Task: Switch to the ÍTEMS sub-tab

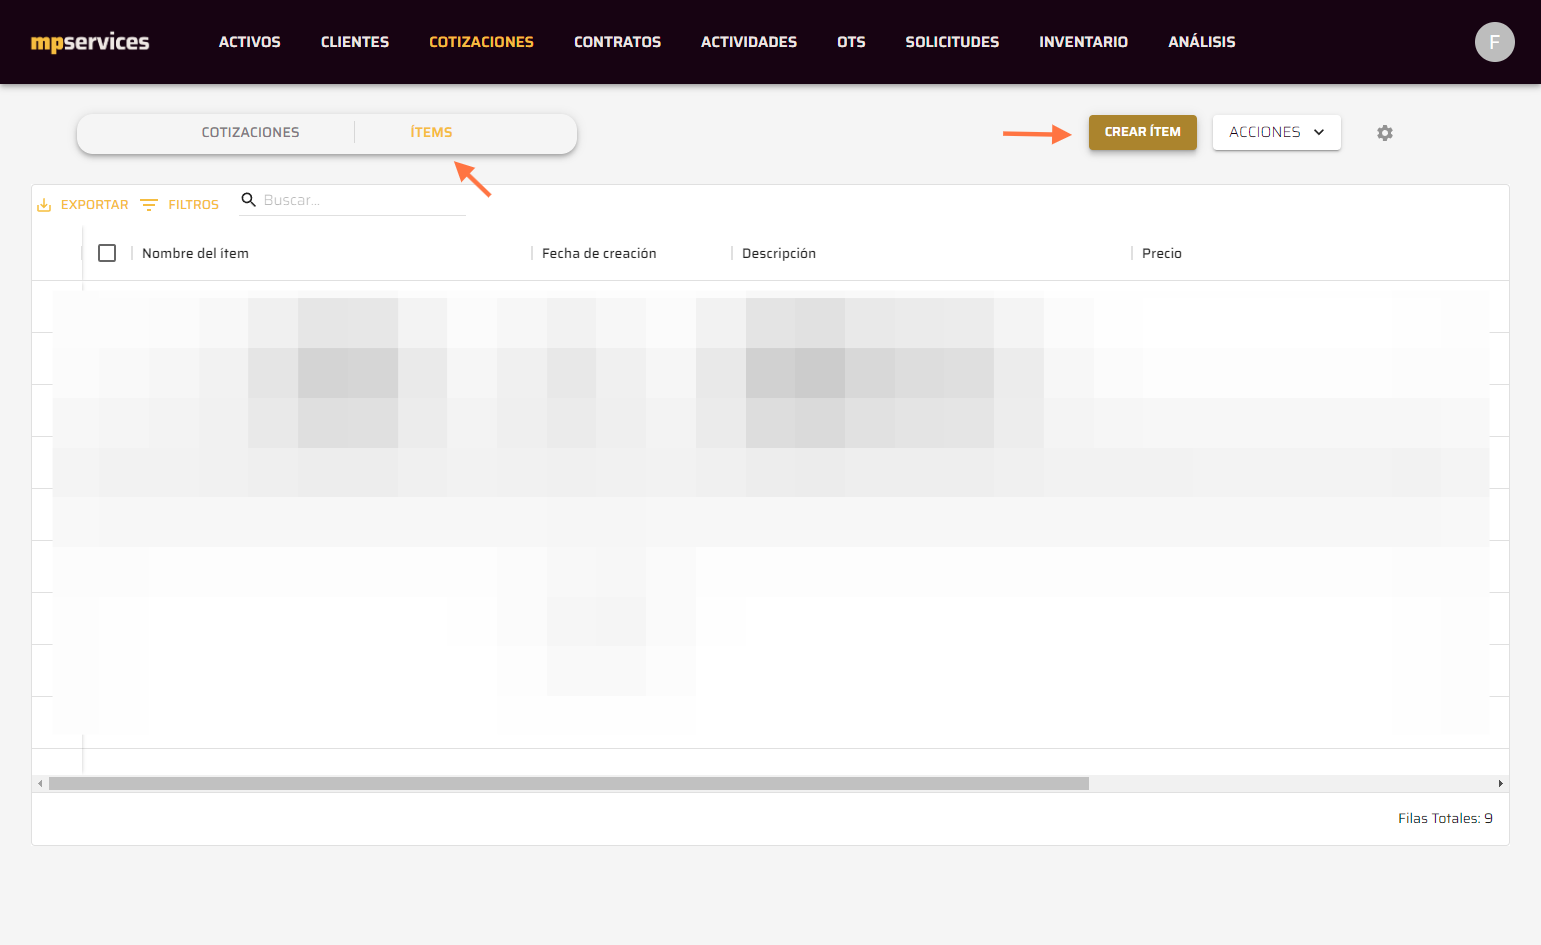Action: click(431, 133)
